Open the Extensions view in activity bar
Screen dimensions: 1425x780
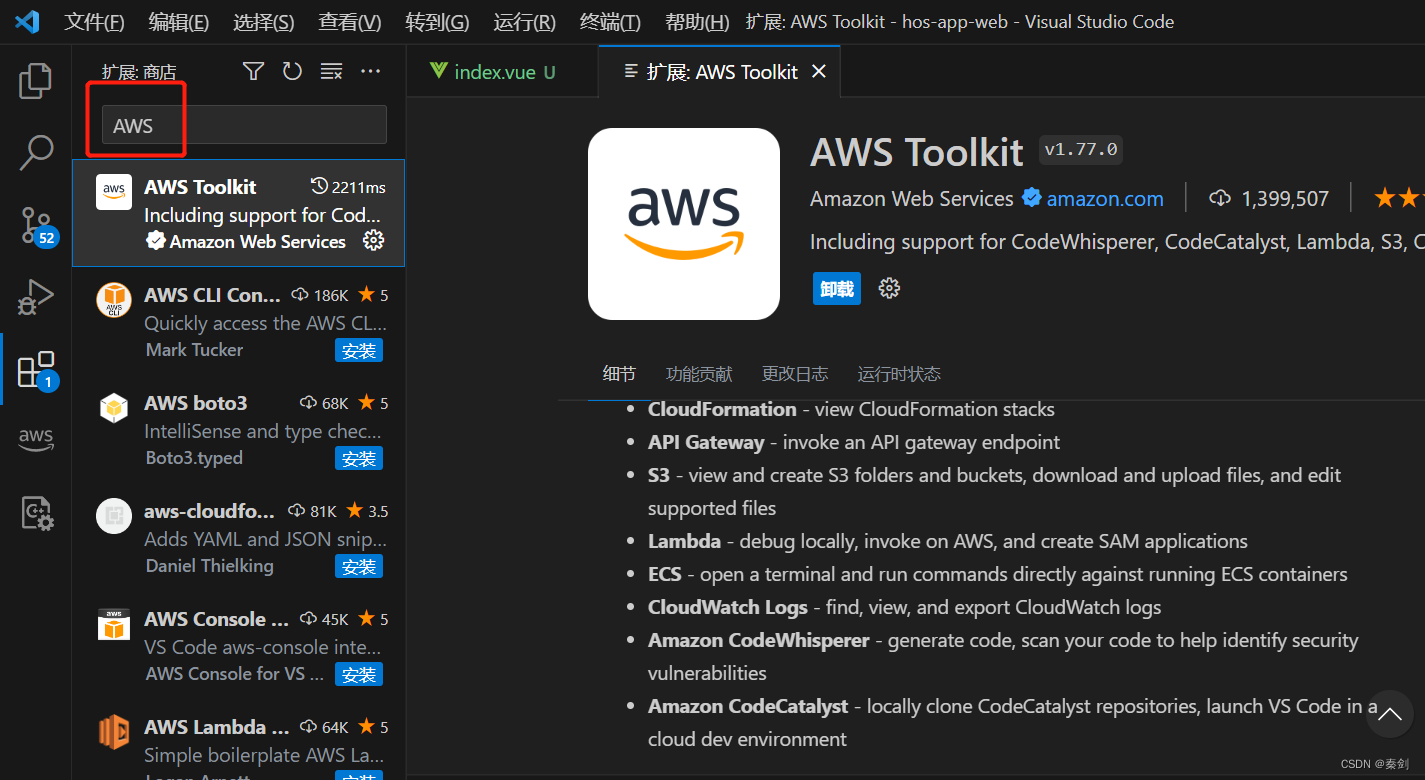click(37, 369)
